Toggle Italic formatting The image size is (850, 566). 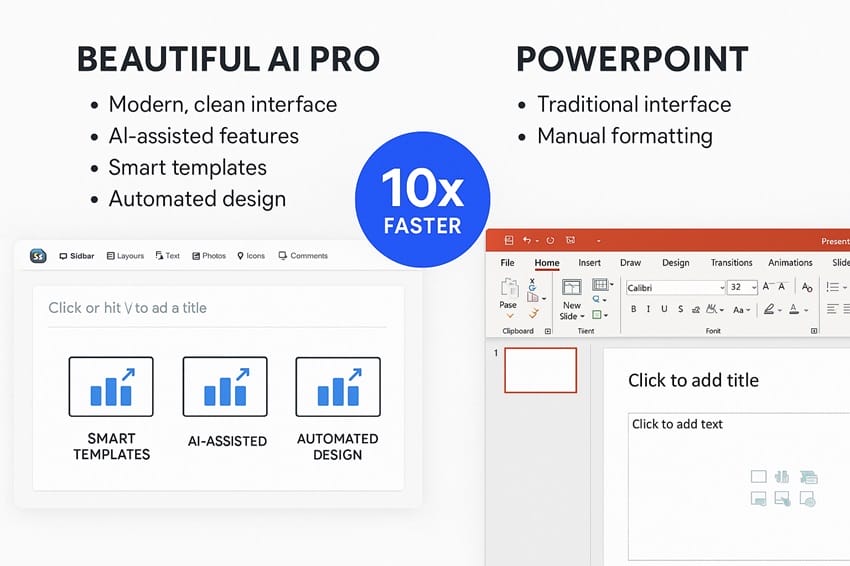point(648,309)
